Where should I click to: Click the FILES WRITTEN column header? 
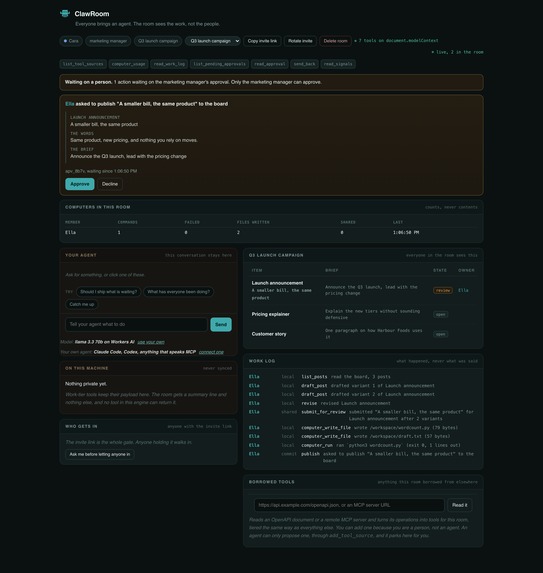pyautogui.click(x=253, y=222)
